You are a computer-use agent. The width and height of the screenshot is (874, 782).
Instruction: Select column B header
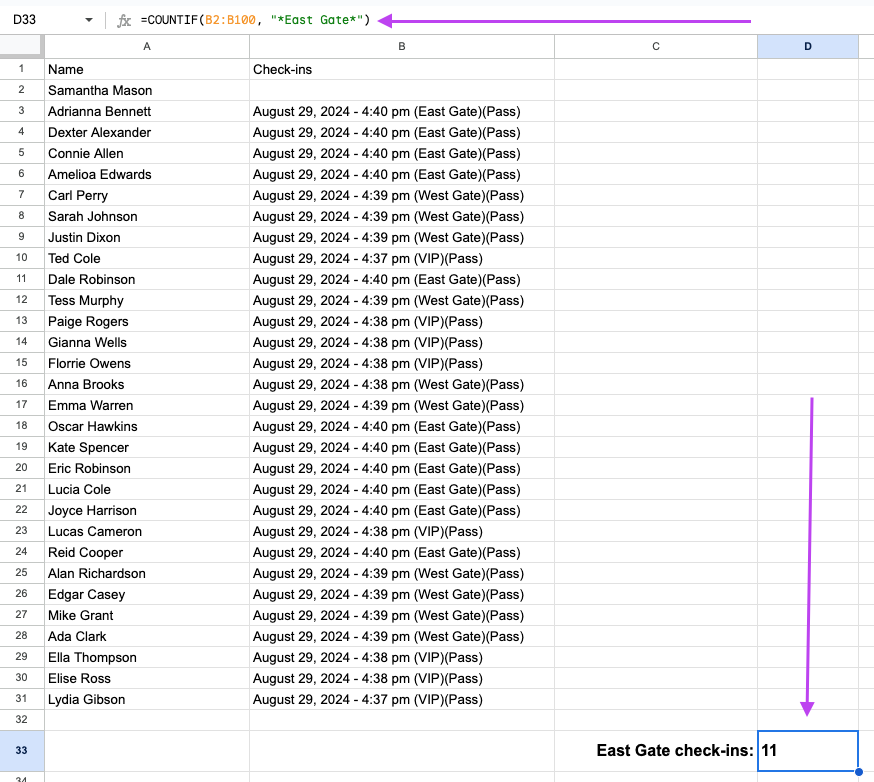click(x=401, y=46)
